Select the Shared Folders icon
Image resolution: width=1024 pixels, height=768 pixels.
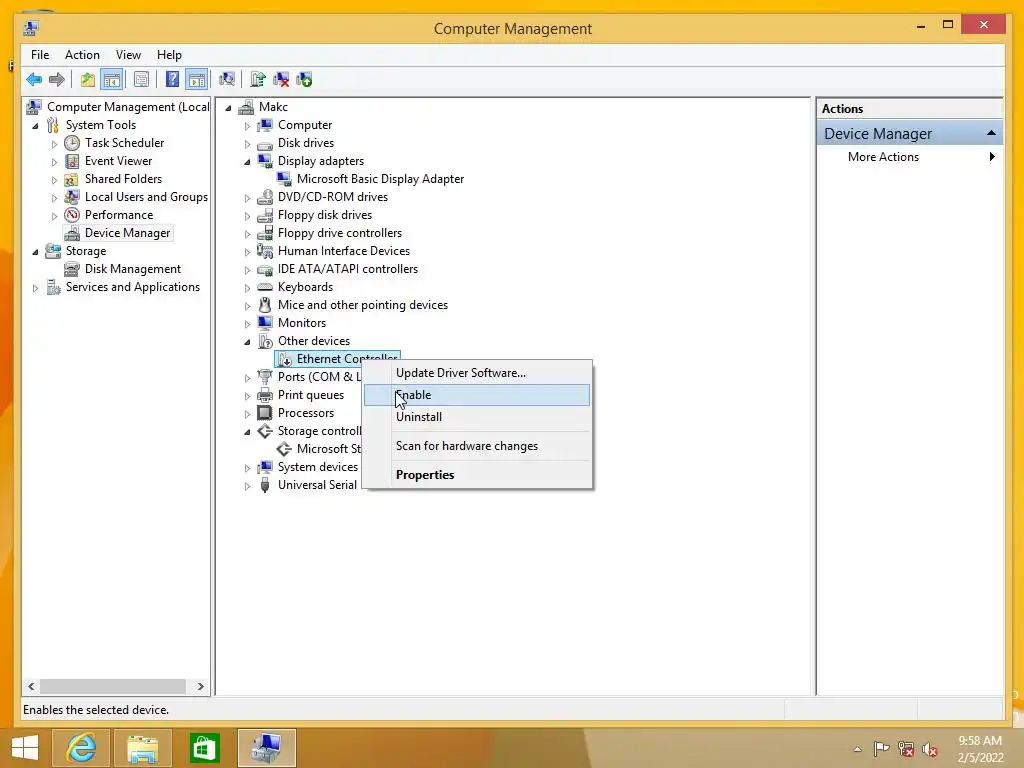[x=72, y=179]
